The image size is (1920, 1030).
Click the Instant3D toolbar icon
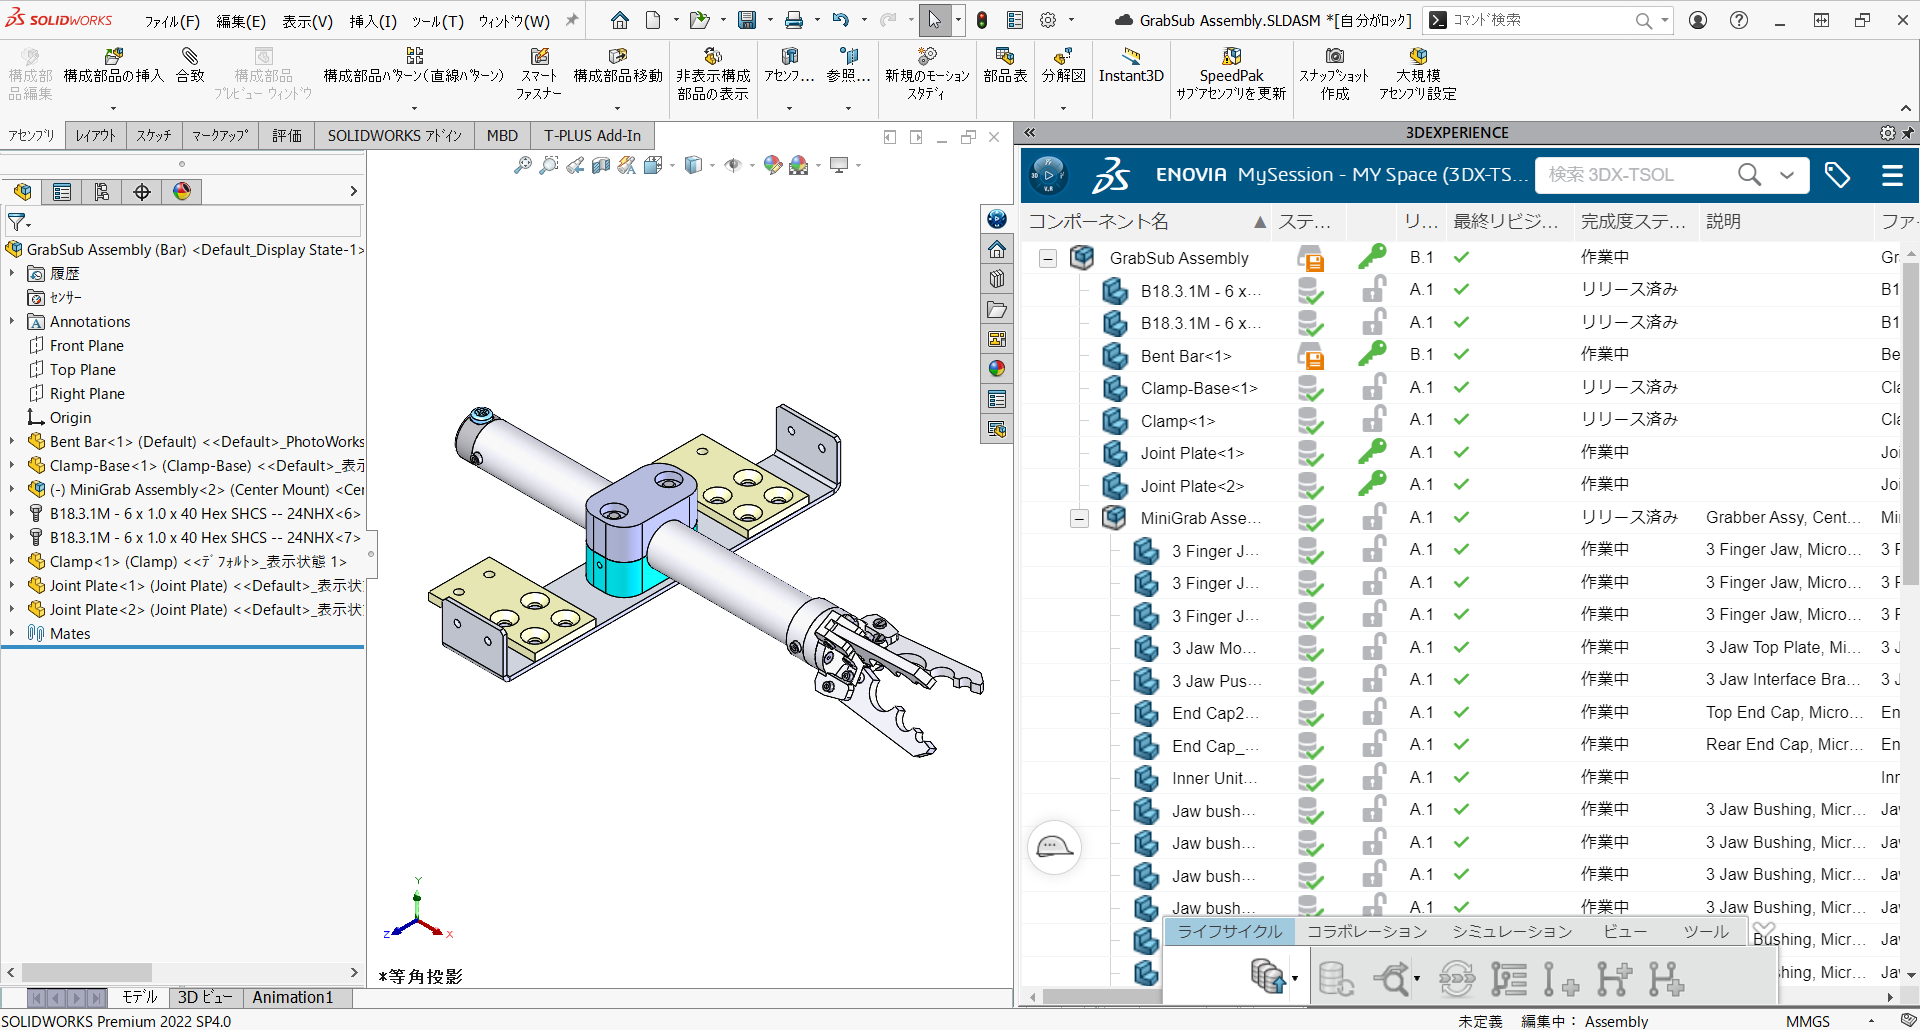(1131, 66)
